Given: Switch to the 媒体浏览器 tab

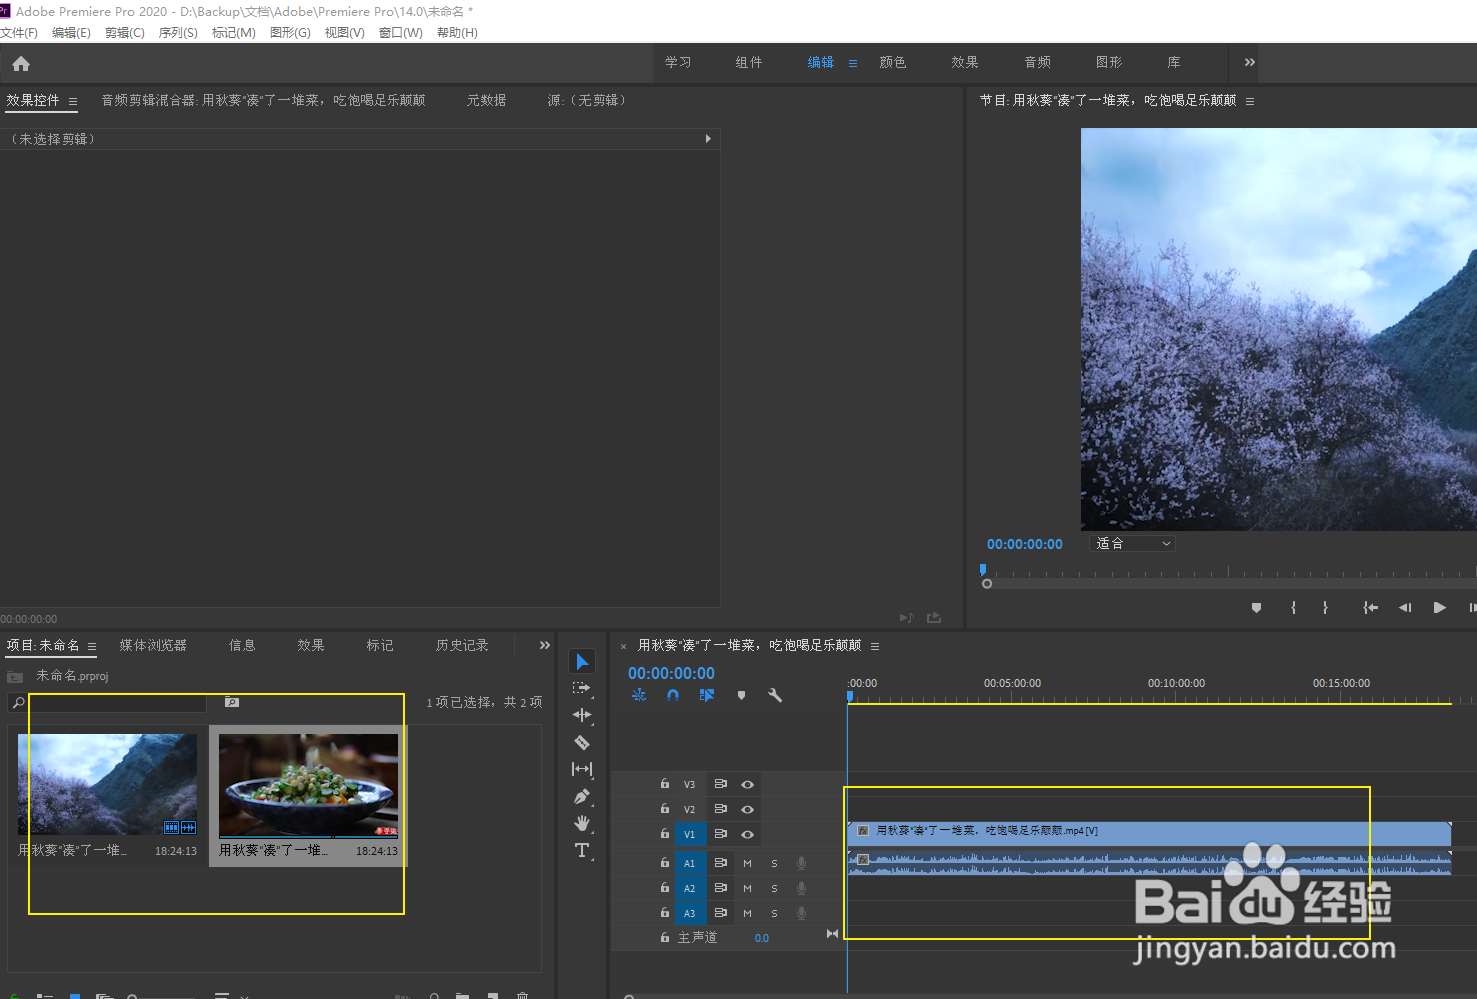Looking at the screenshot, I should click(x=153, y=645).
